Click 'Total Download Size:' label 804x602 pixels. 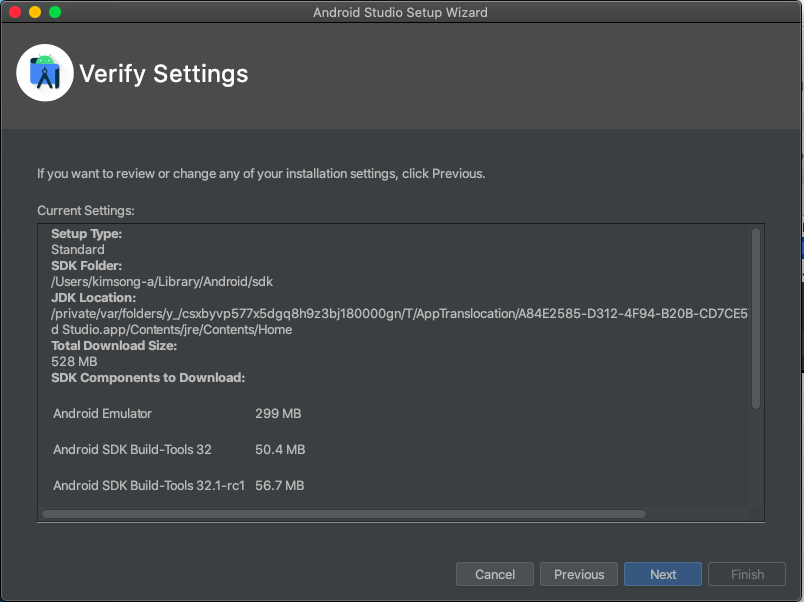[114, 346]
